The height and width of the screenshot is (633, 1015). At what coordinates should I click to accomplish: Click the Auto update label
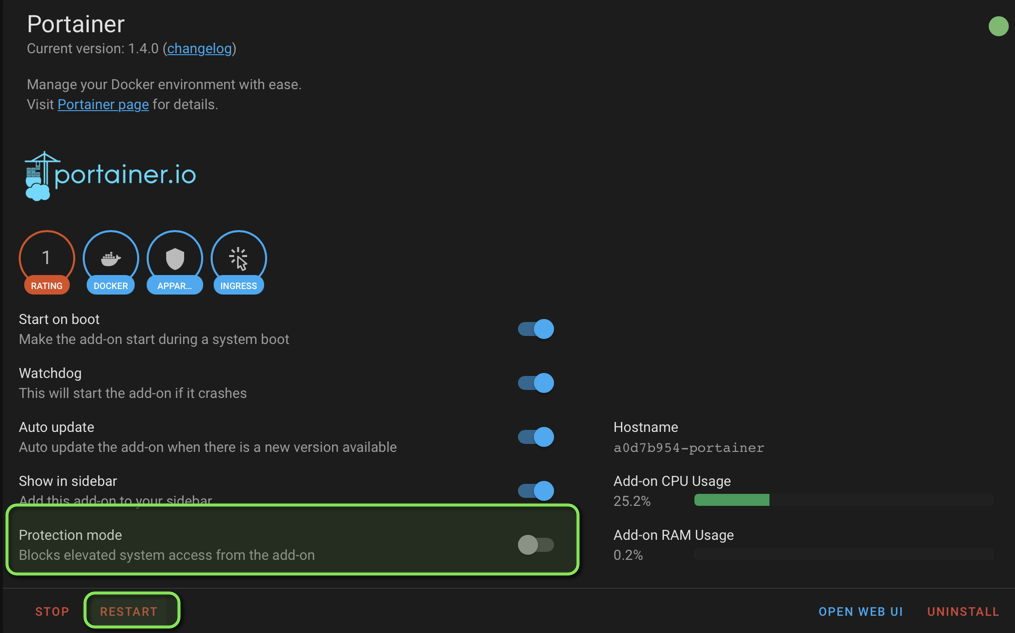tap(56, 427)
